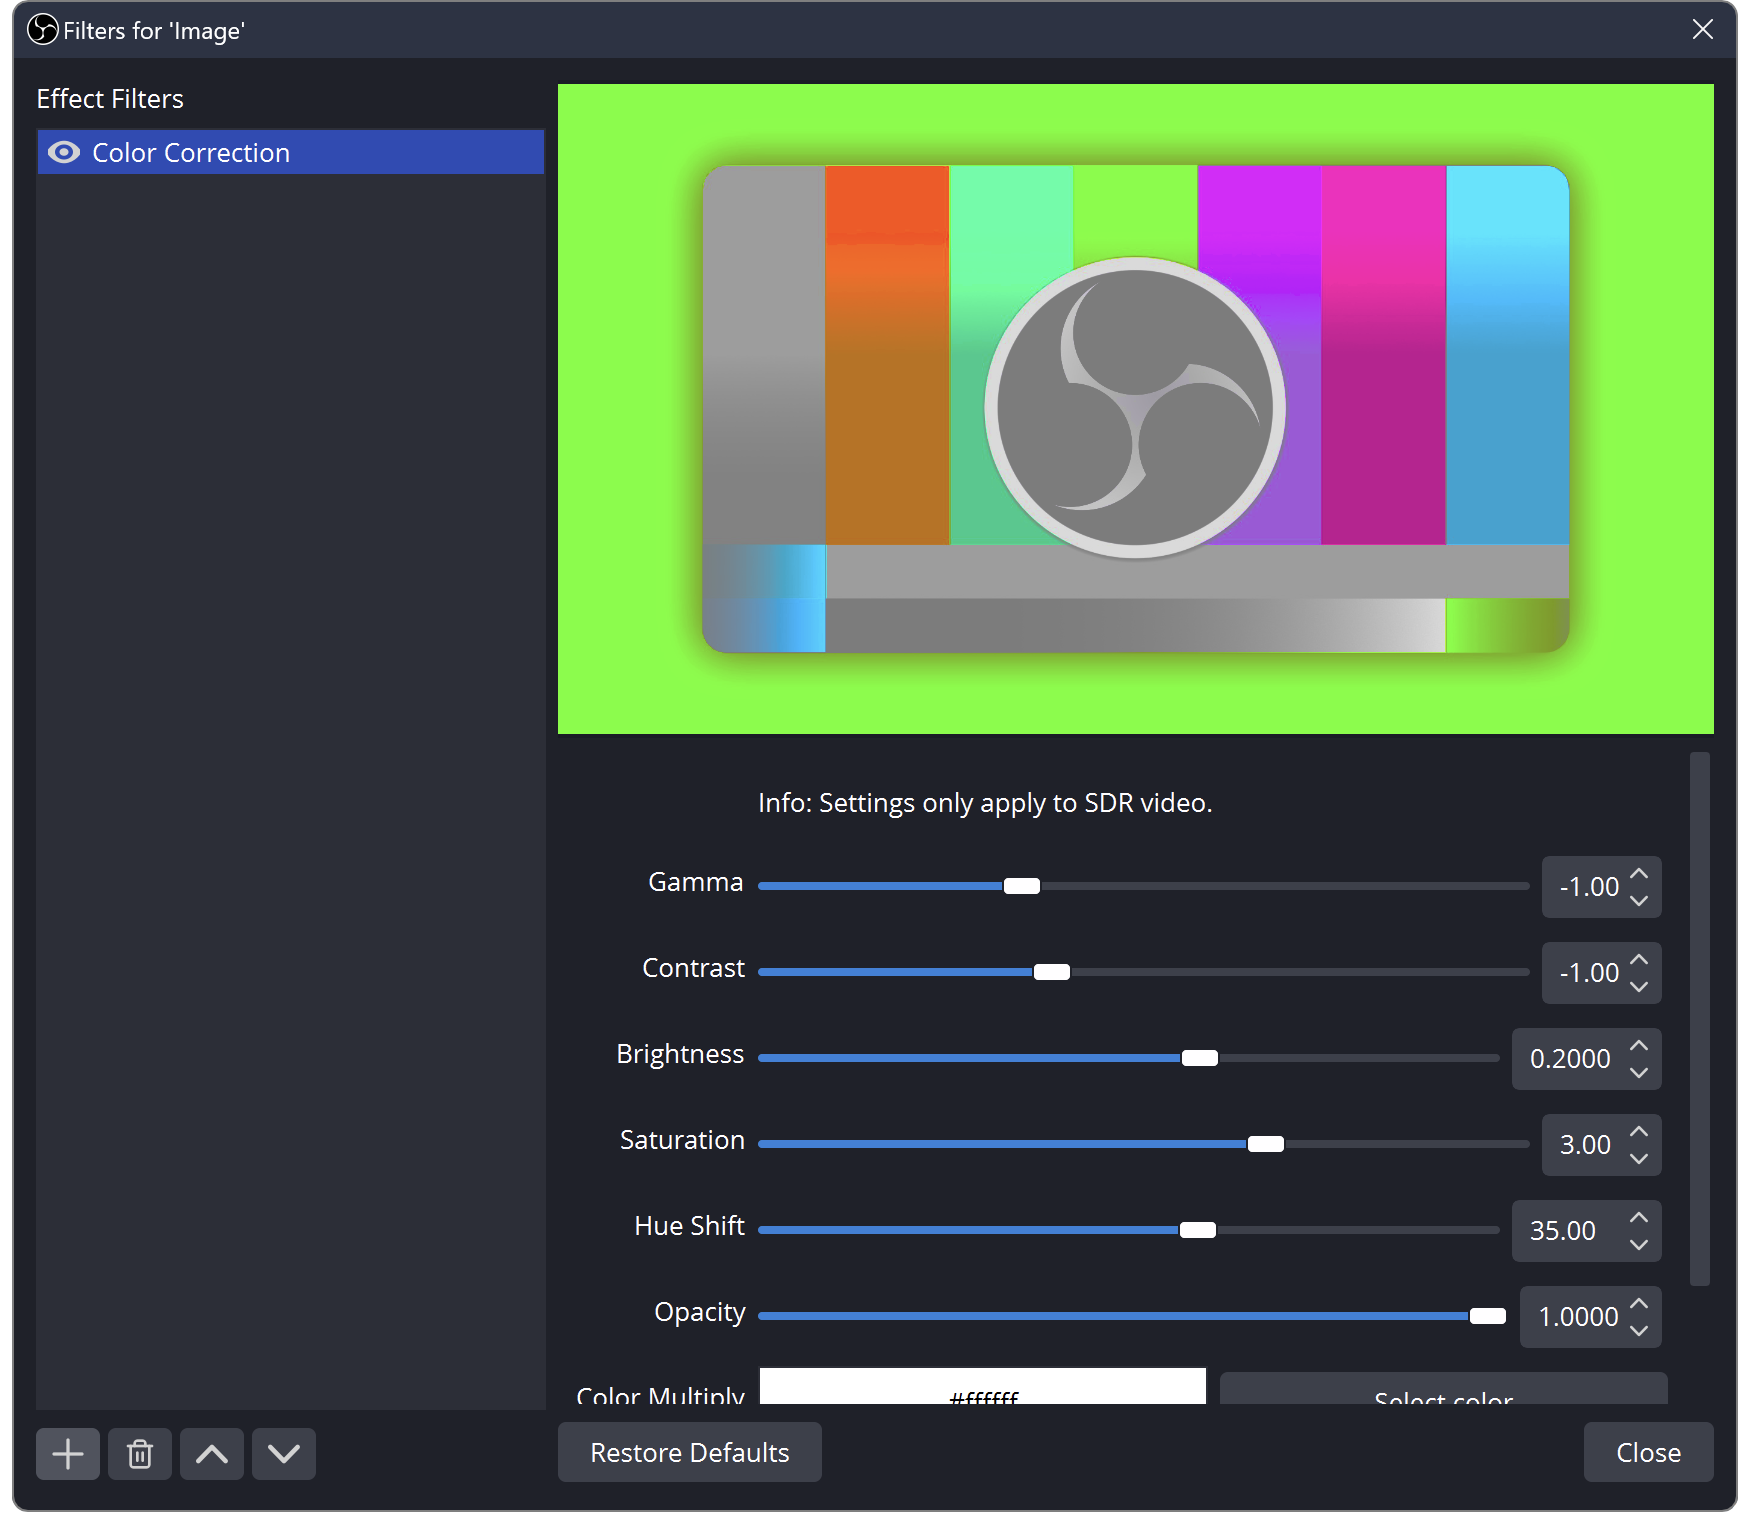This screenshot has width=1750, height=1524.
Task: Click the Brightness slider handle
Action: tap(1199, 1057)
